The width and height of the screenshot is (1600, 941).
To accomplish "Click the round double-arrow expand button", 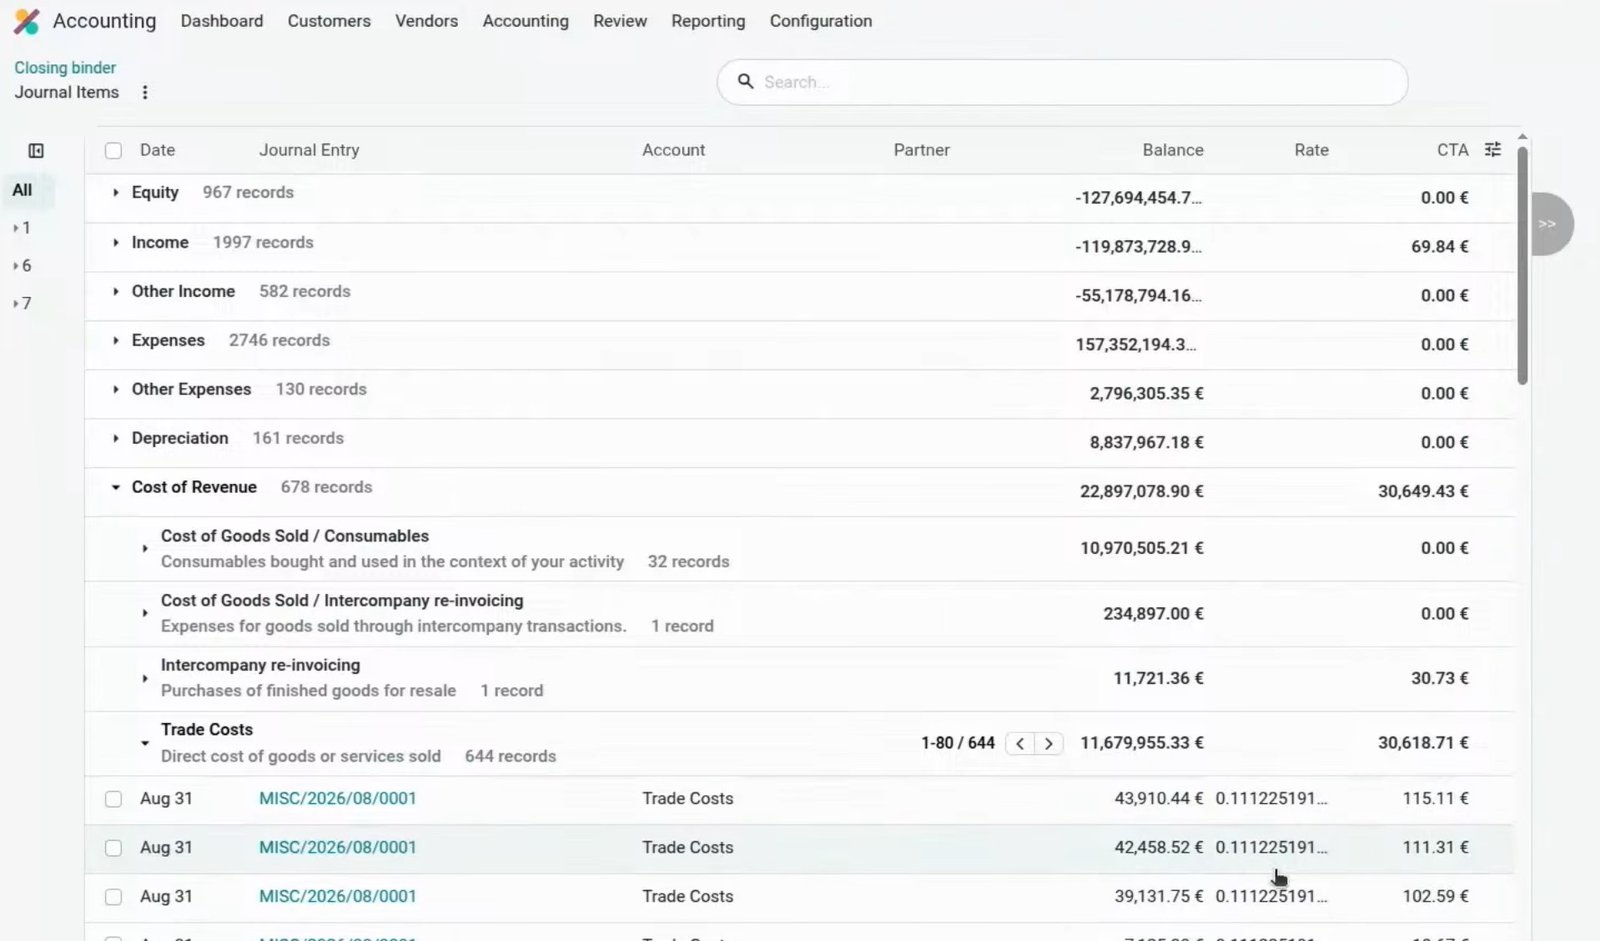I will pos(1548,224).
